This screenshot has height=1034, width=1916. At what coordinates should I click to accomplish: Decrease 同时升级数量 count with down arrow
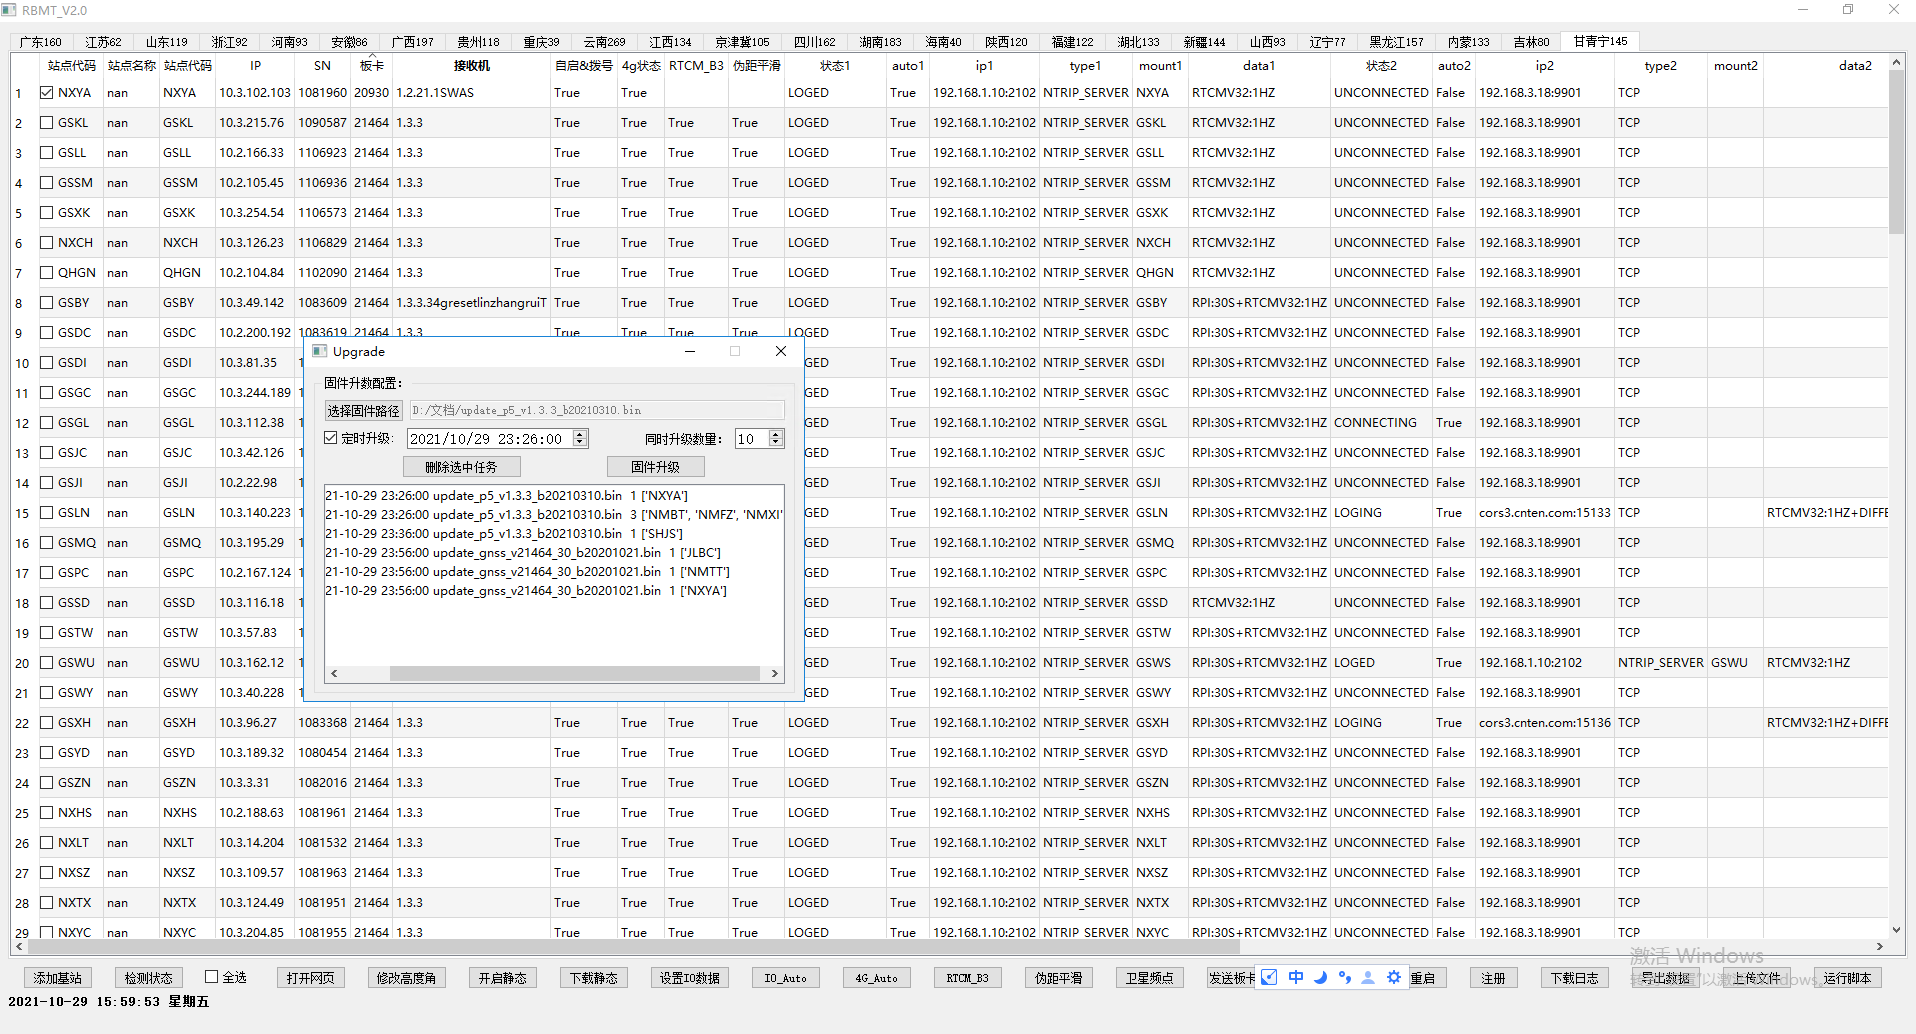coord(775,442)
